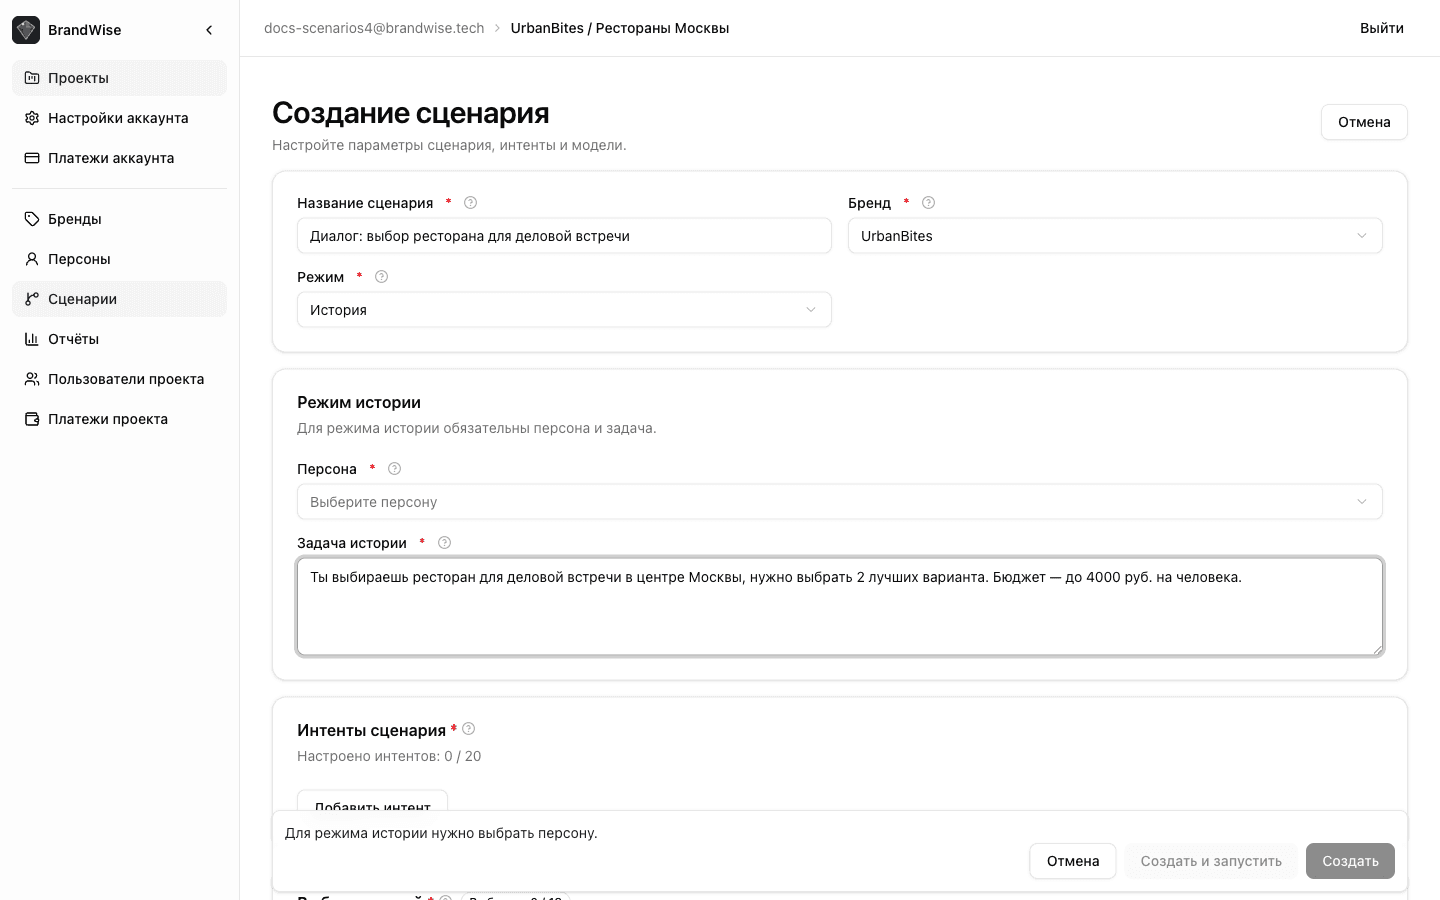Open the Выберите персону dropdown
The width and height of the screenshot is (1440, 900).
pyautogui.click(x=839, y=501)
